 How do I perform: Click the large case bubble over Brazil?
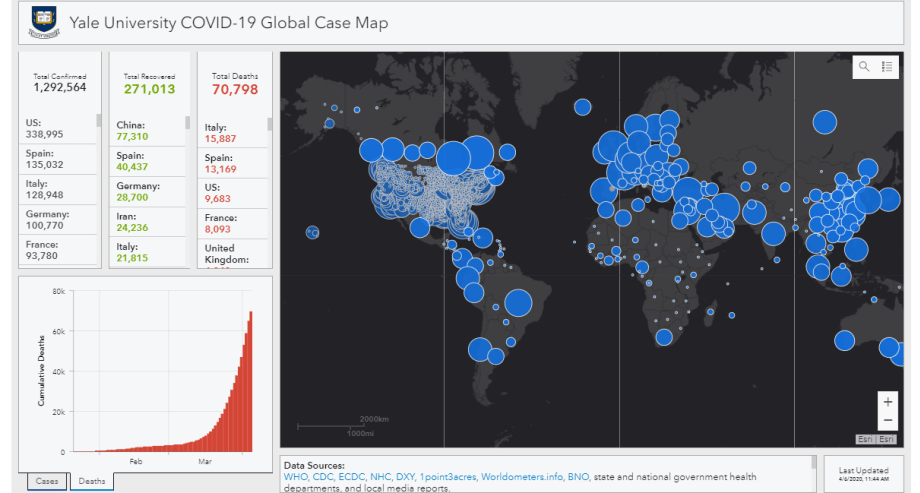[x=518, y=302]
